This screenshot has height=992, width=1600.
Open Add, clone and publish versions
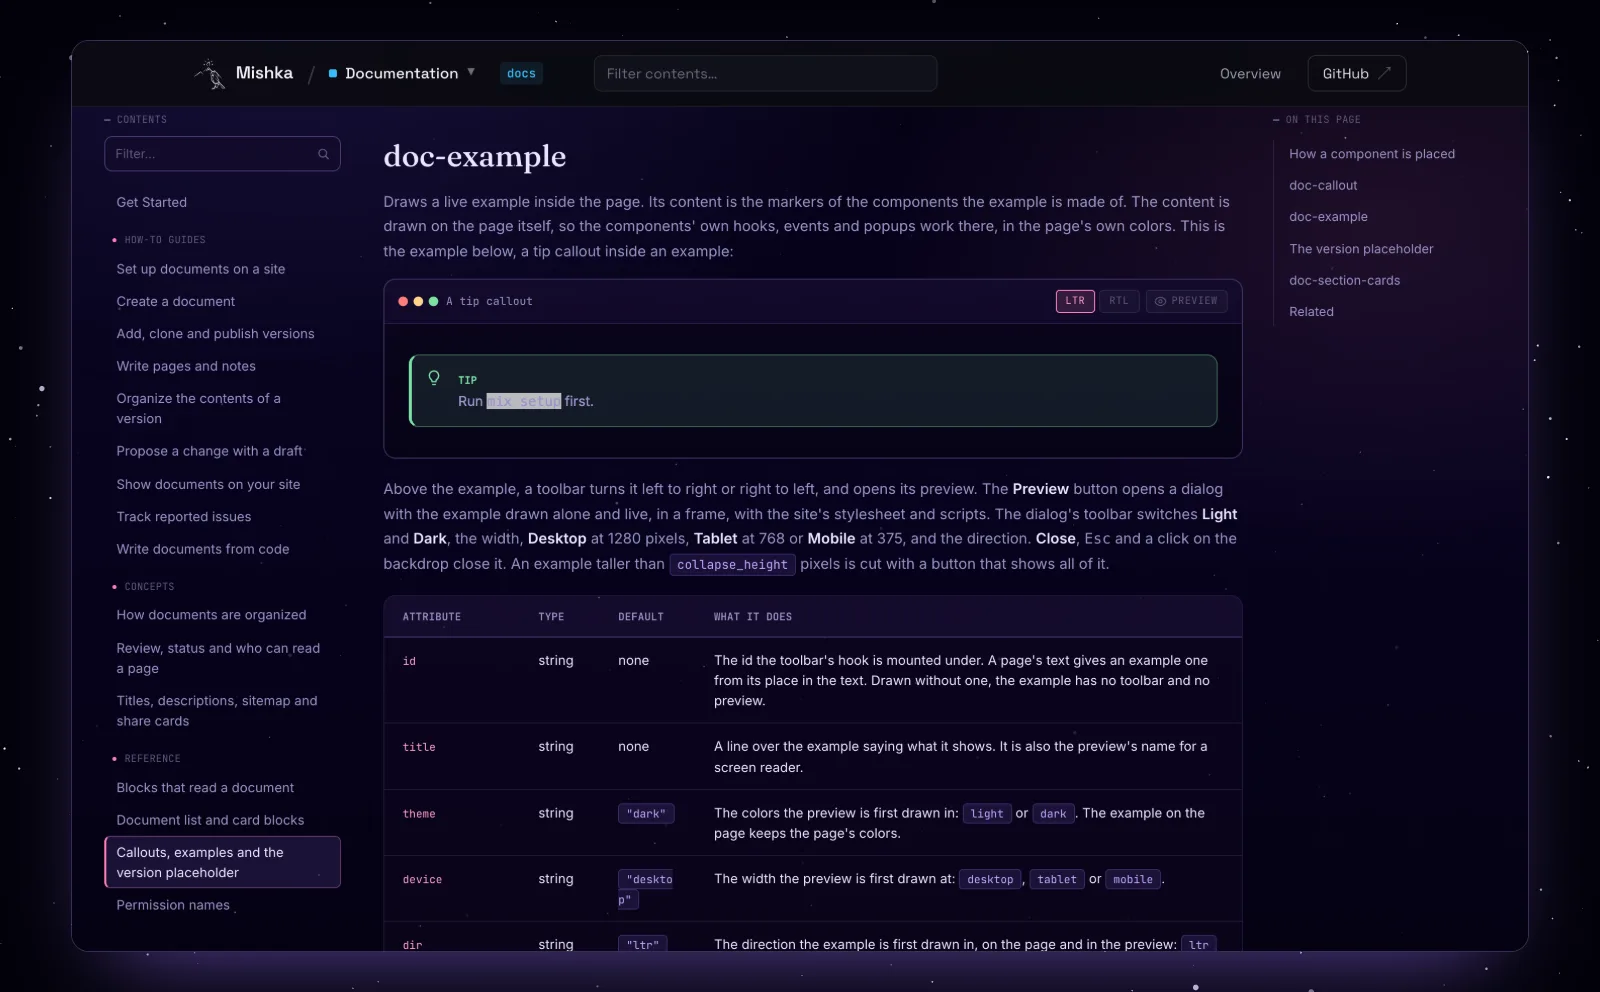tap(215, 334)
